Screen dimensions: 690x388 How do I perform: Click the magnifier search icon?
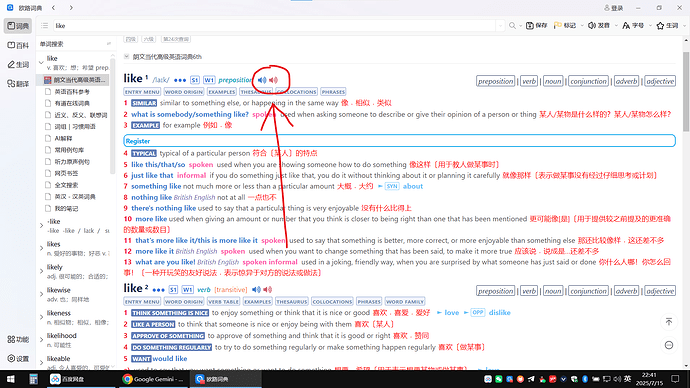point(512,26)
